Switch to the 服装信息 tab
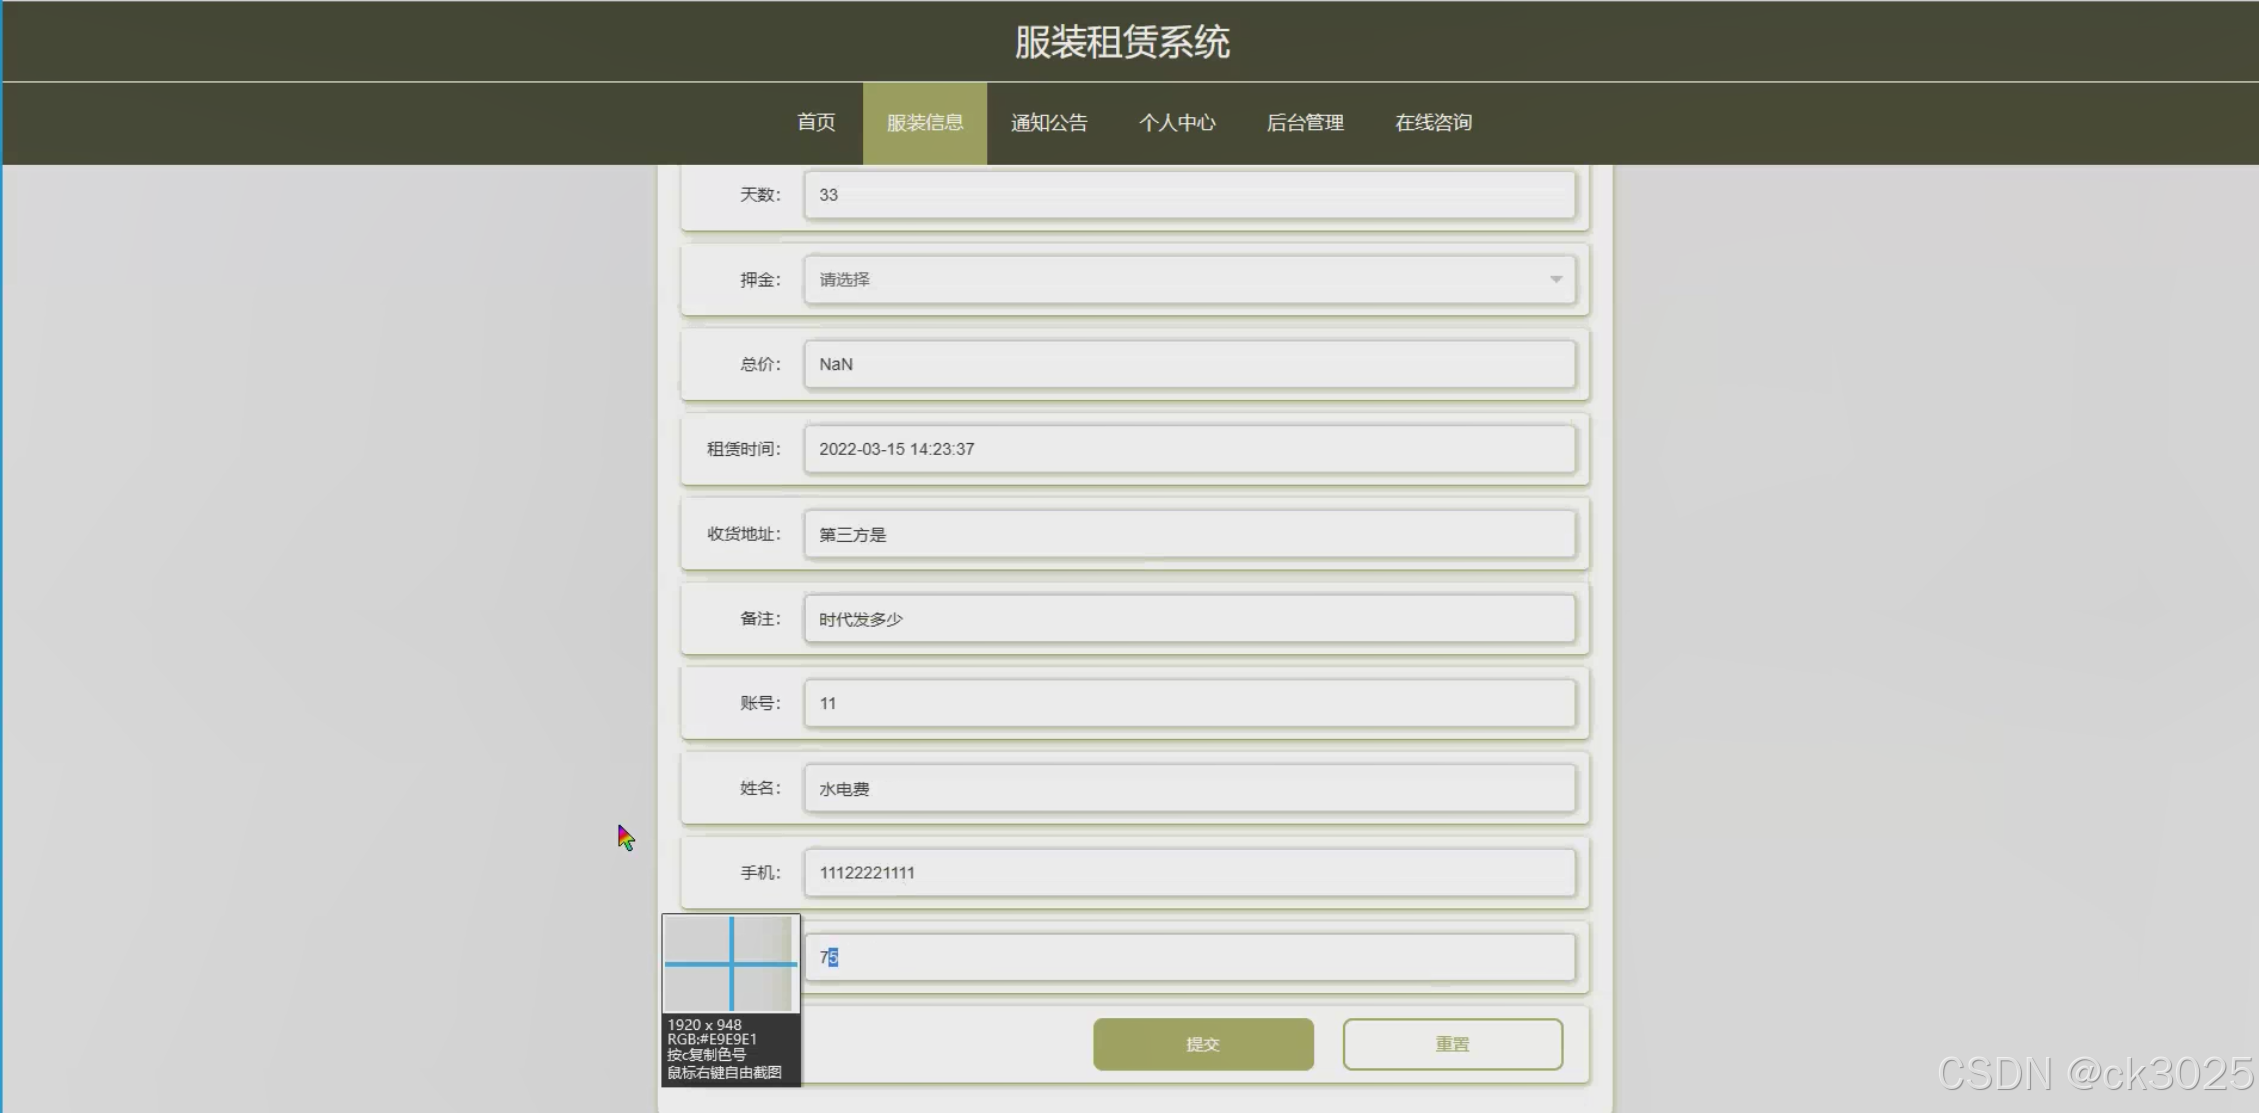 924,123
